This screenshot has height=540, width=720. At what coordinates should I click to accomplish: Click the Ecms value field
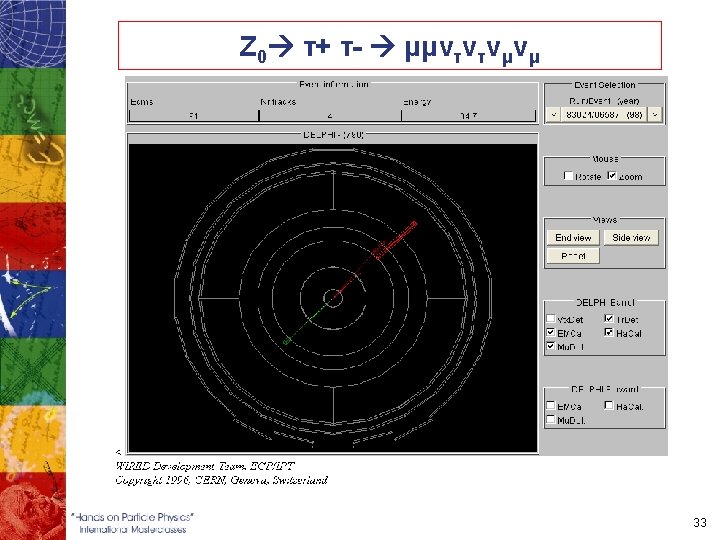[194, 115]
